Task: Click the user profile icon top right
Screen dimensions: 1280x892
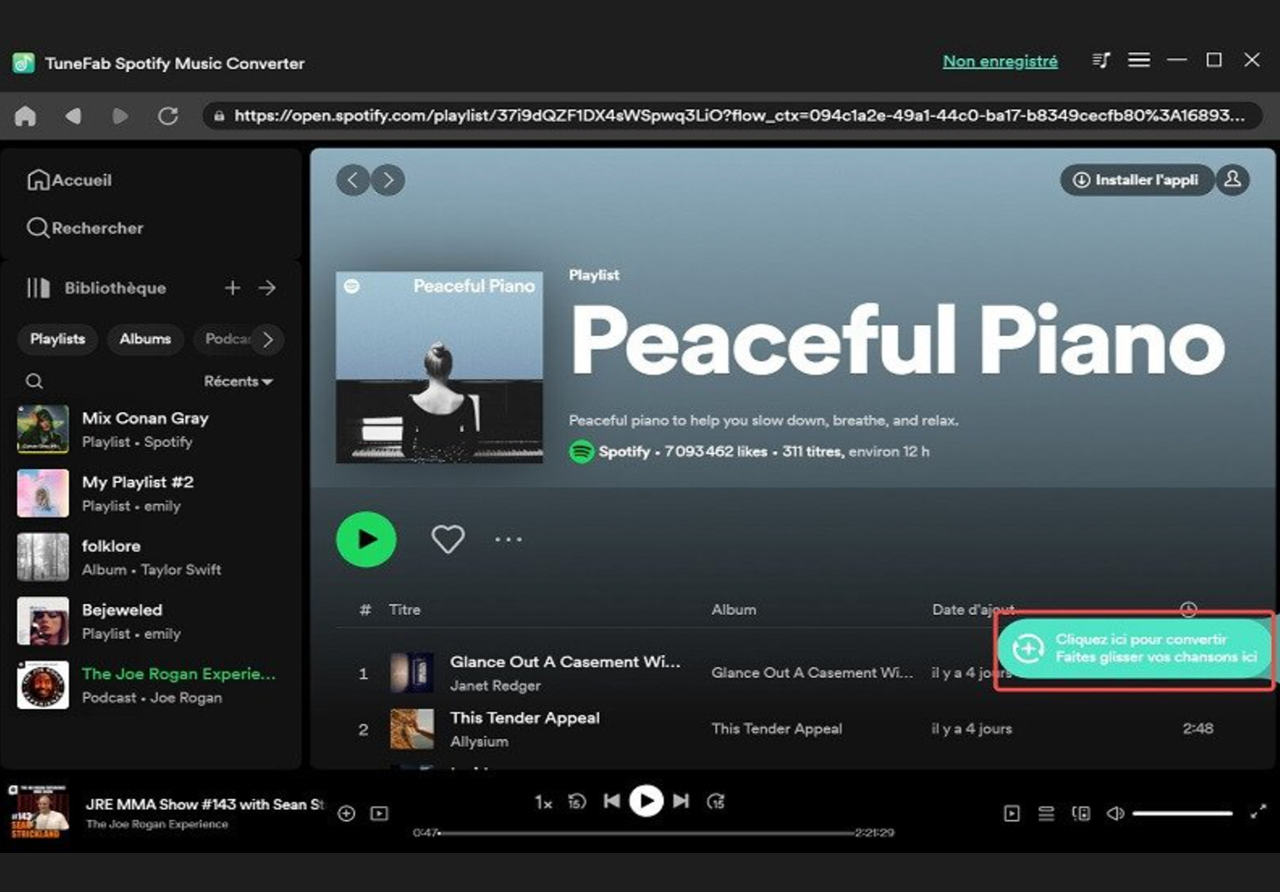Action: click(1233, 180)
